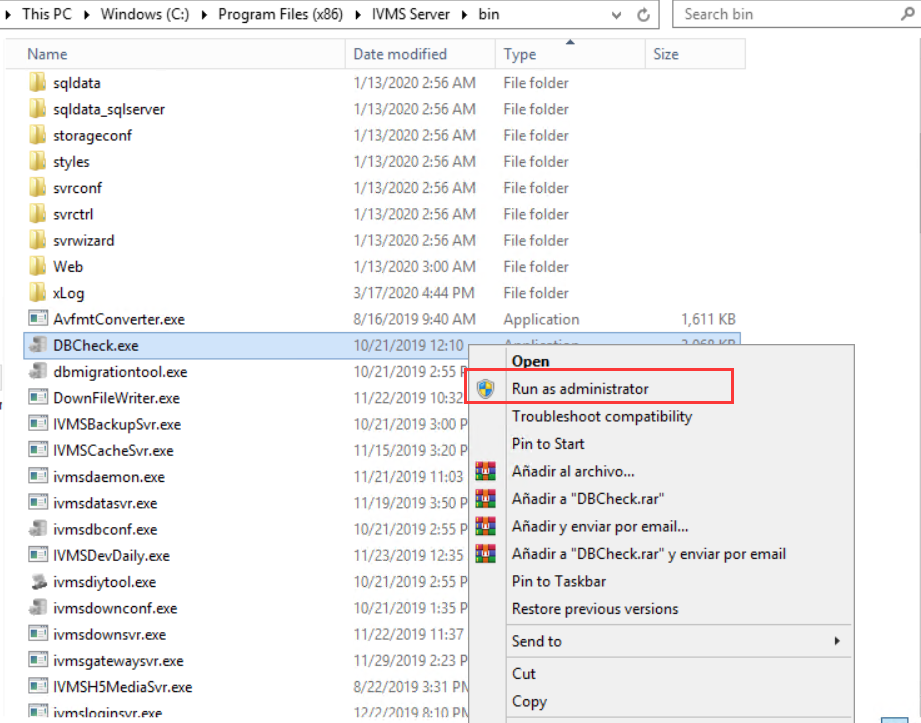Screen dimensions: 921x723
Task: Sort by Name column header
Action: (x=175, y=54)
